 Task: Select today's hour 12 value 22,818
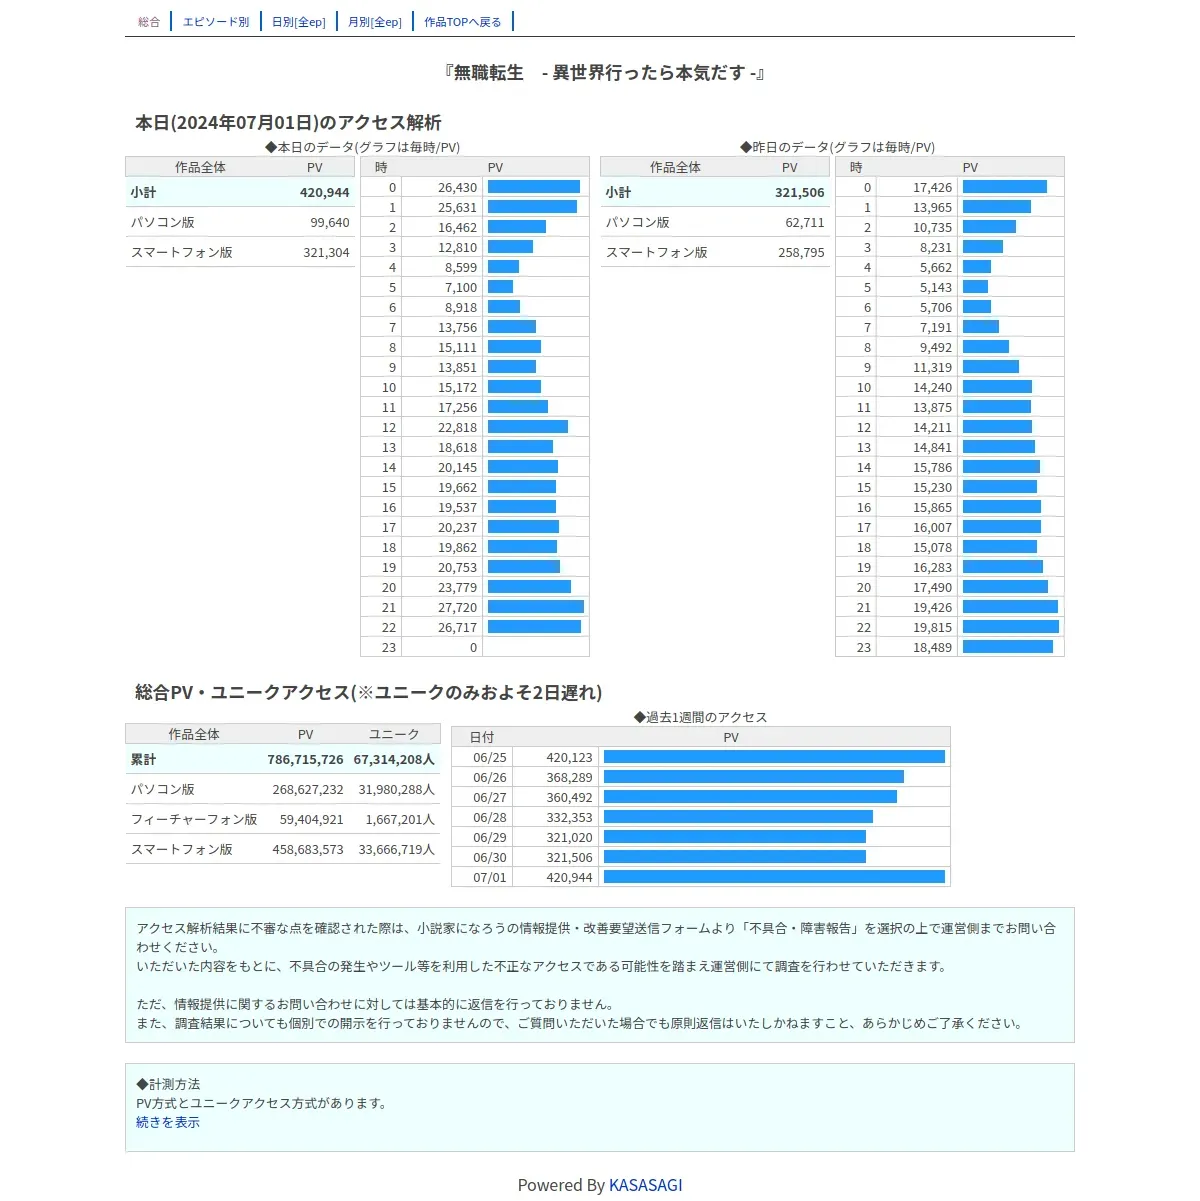[457, 427]
